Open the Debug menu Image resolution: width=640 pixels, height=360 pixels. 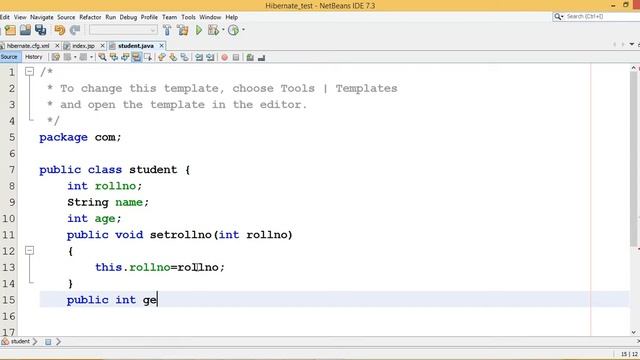tap(128, 17)
